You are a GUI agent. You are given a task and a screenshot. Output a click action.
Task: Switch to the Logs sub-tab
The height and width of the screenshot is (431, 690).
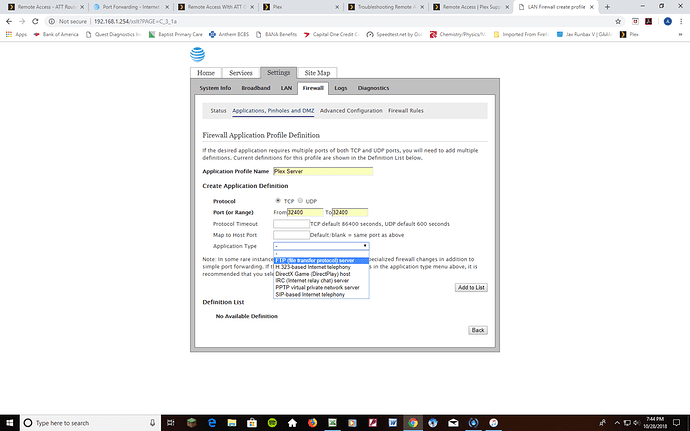[341, 88]
